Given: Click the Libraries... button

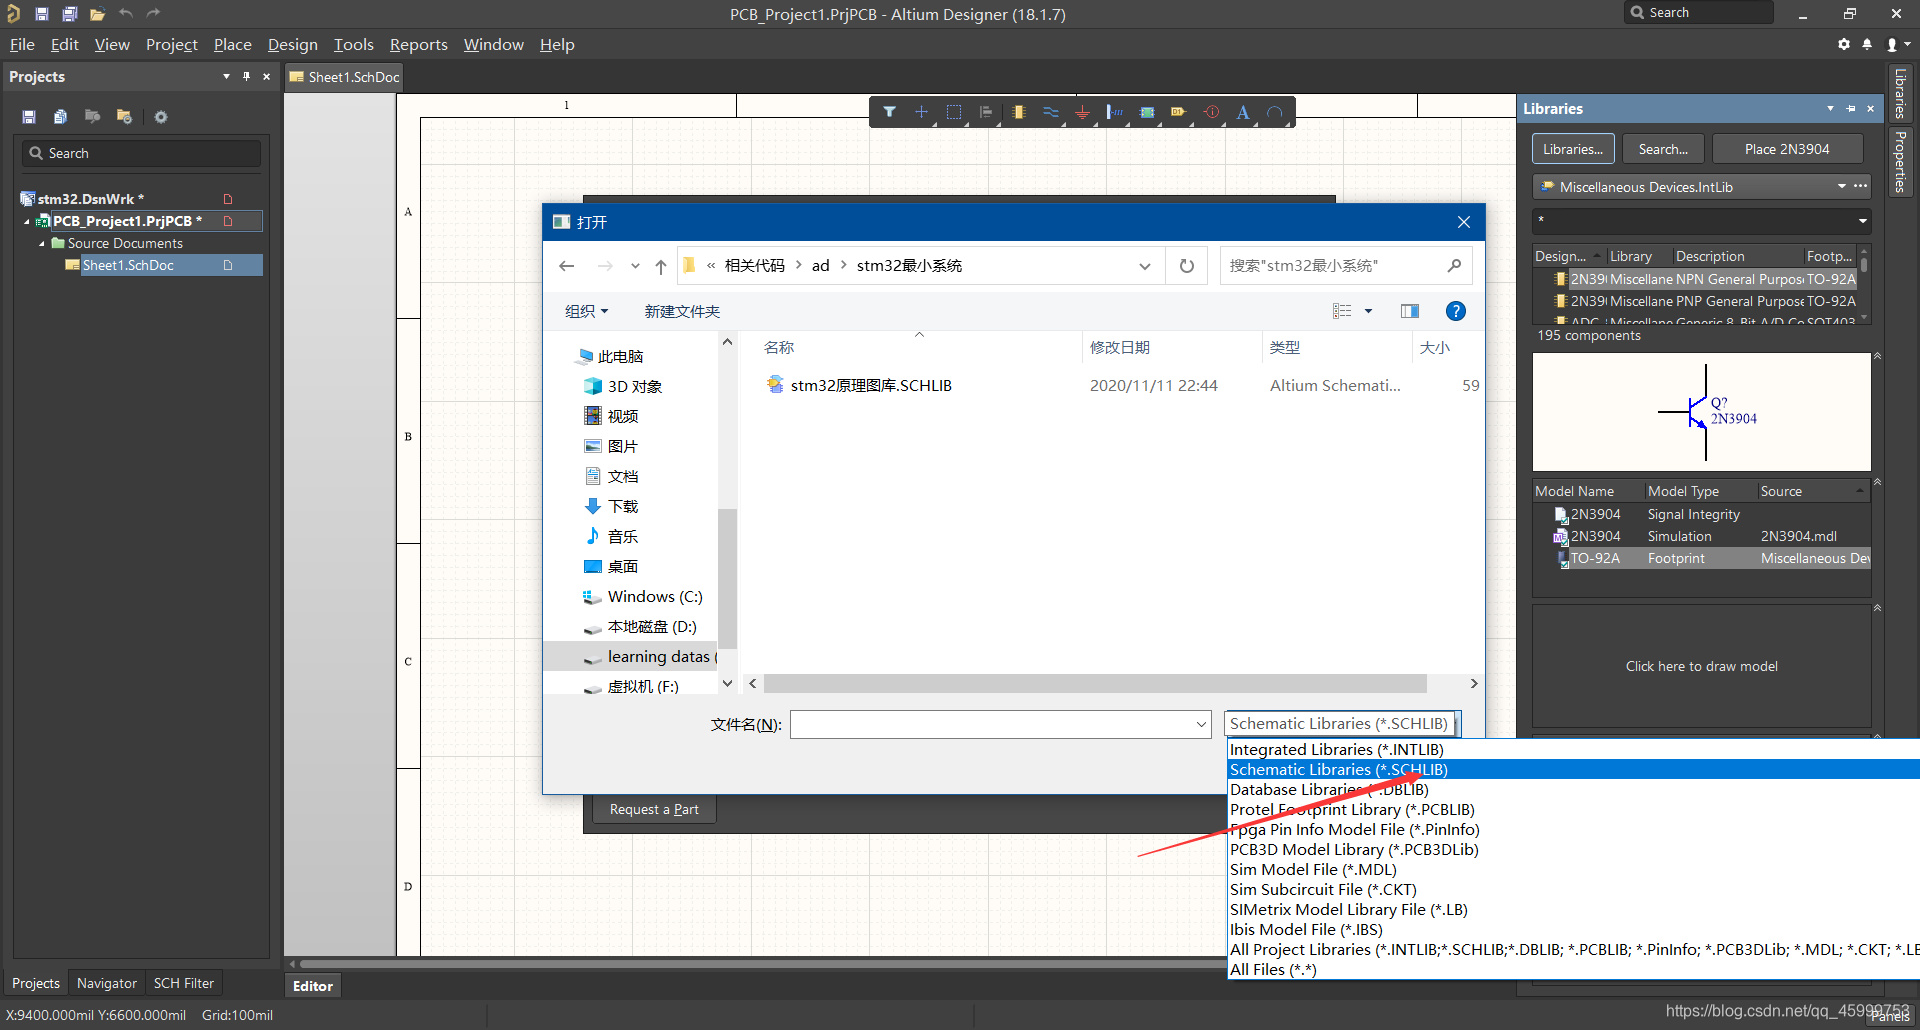Looking at the screenshot, I should coord(1572,149).
